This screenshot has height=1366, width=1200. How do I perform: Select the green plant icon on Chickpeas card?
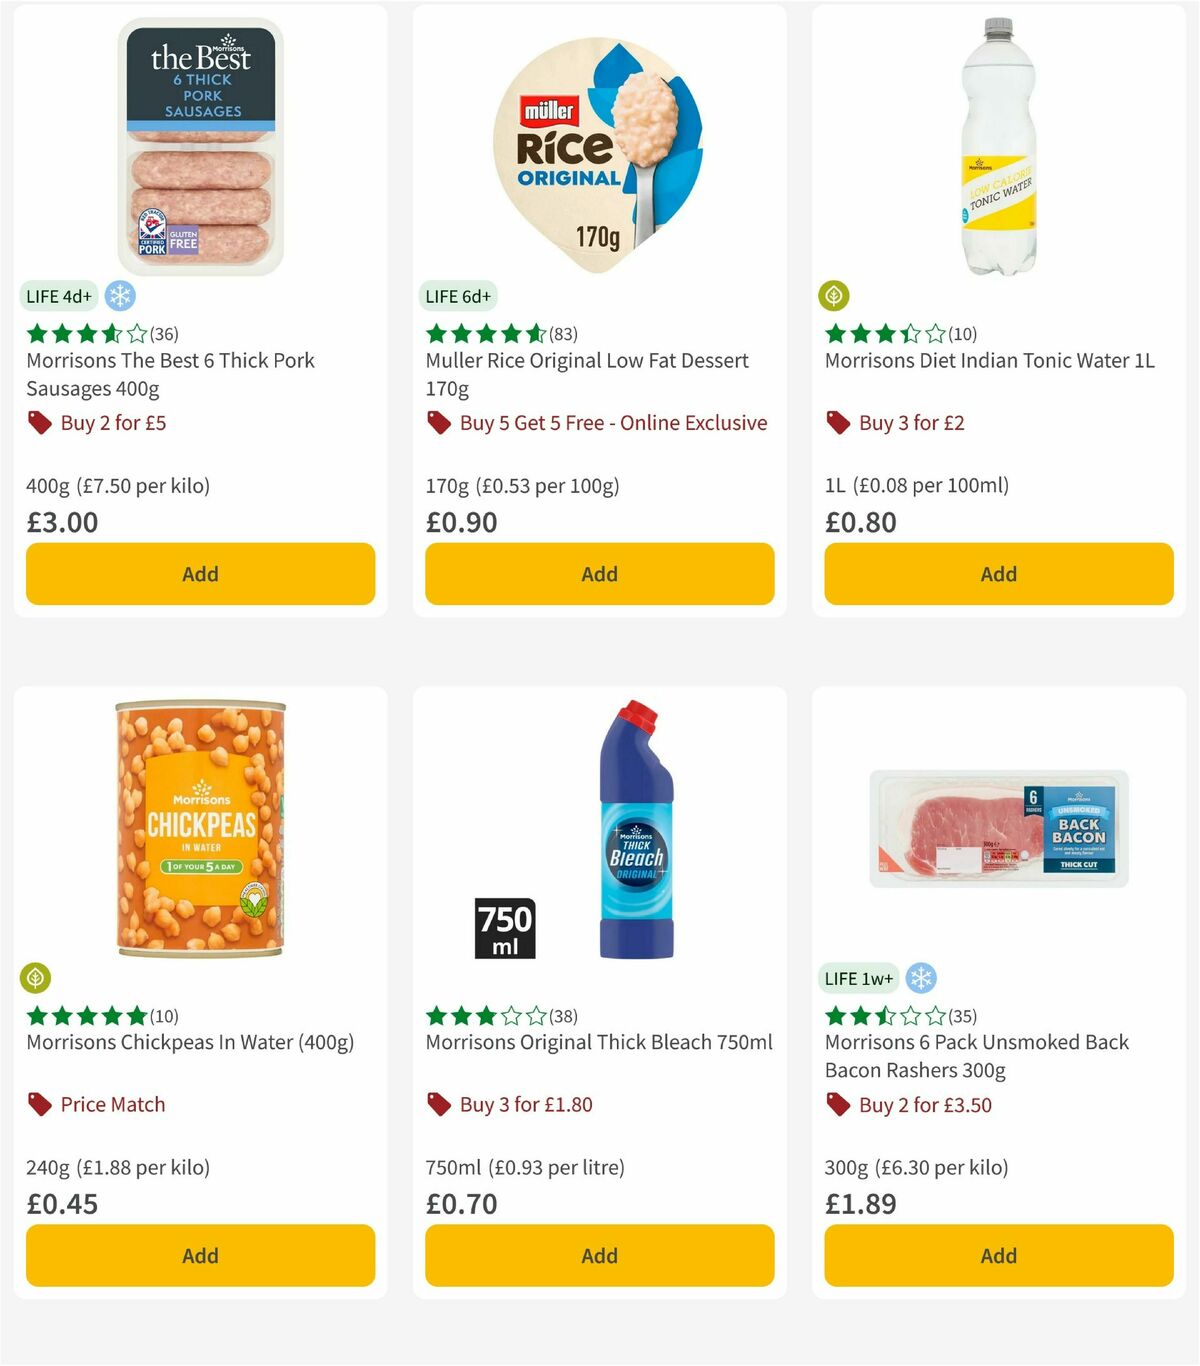coord(33,977)
